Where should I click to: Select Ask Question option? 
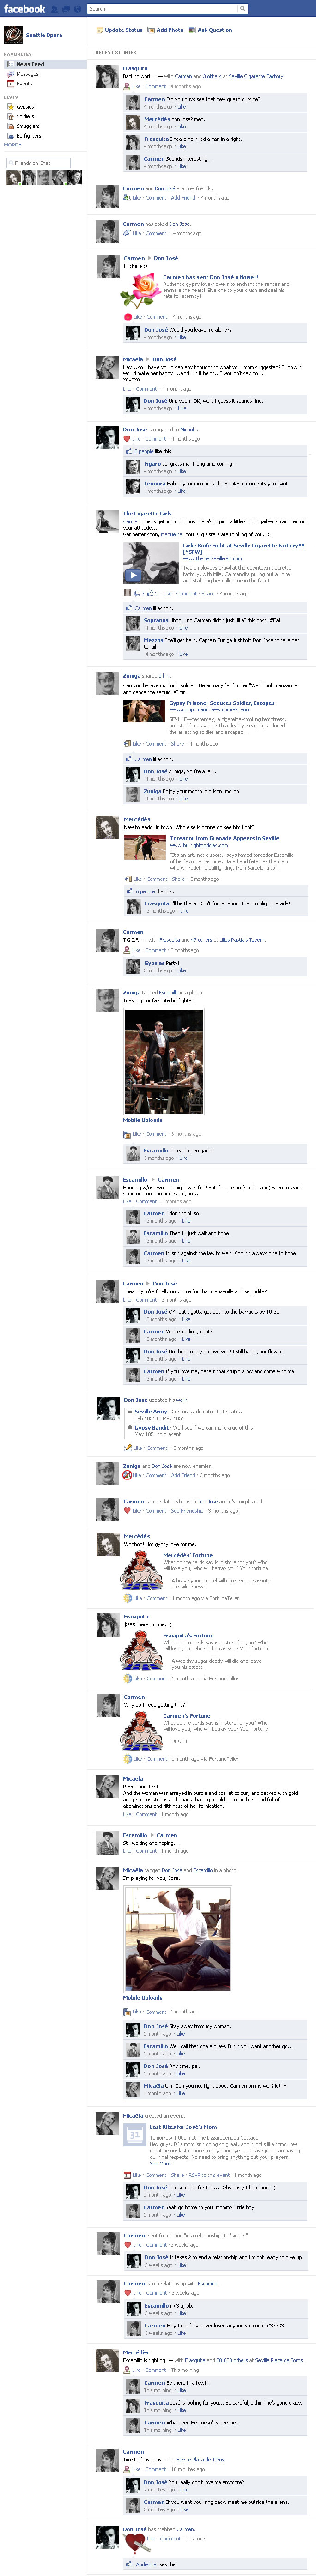point(212,30)
